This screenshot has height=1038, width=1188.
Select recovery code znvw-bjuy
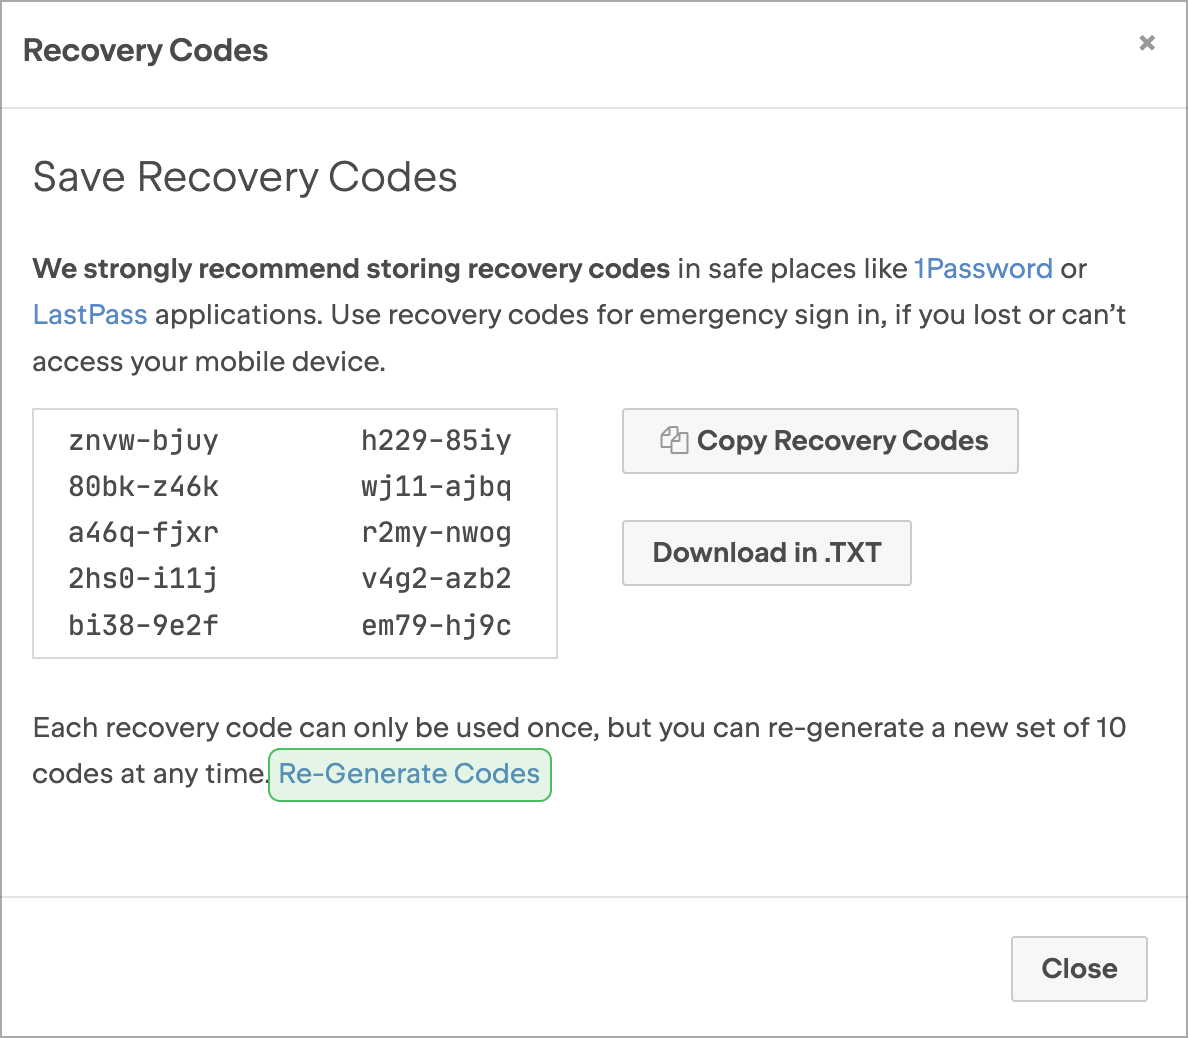(143, 440)
